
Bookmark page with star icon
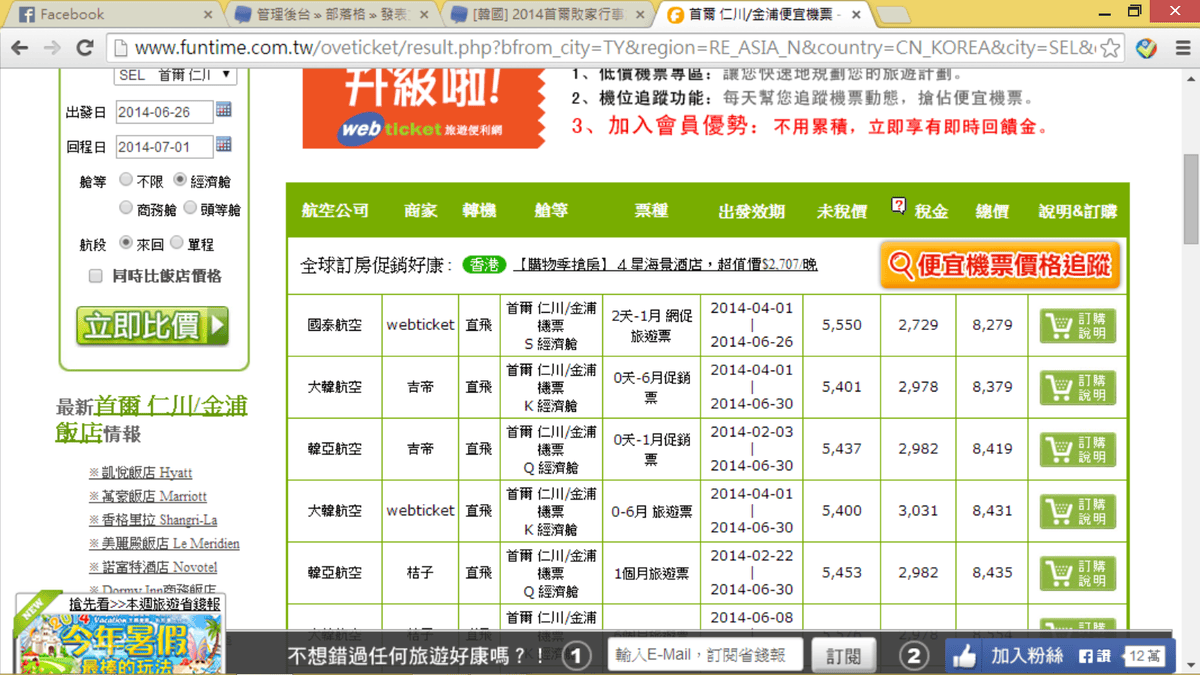(1110, 48)
